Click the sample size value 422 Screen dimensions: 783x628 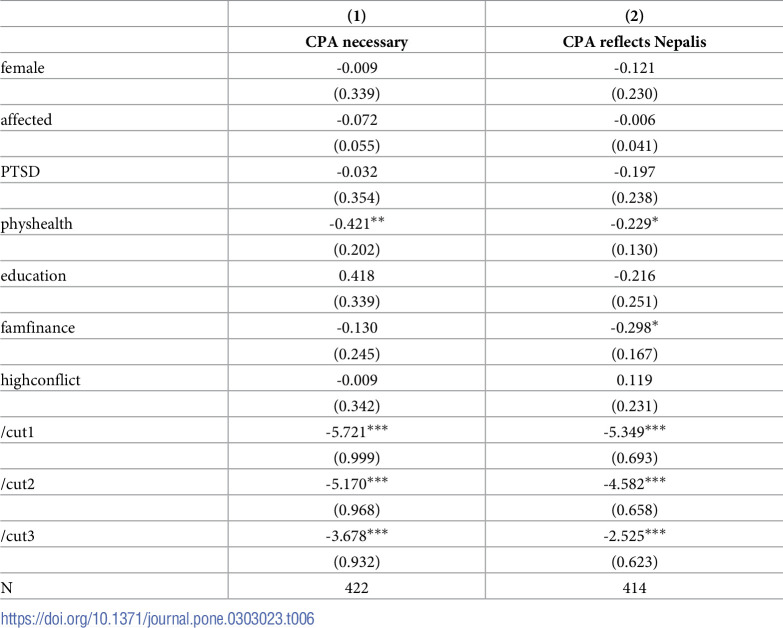[x=357, y=588]
